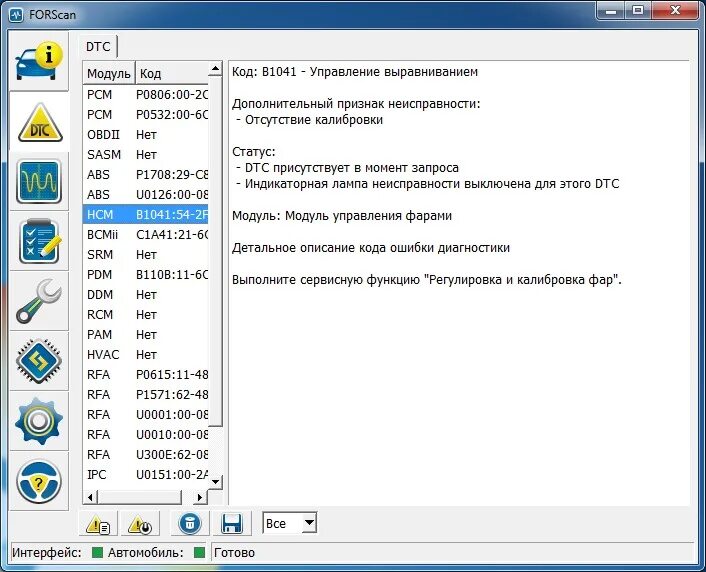The image size is (706, 572).
Task: Open the chip configuration and programming section
Action: click(39, 361)
